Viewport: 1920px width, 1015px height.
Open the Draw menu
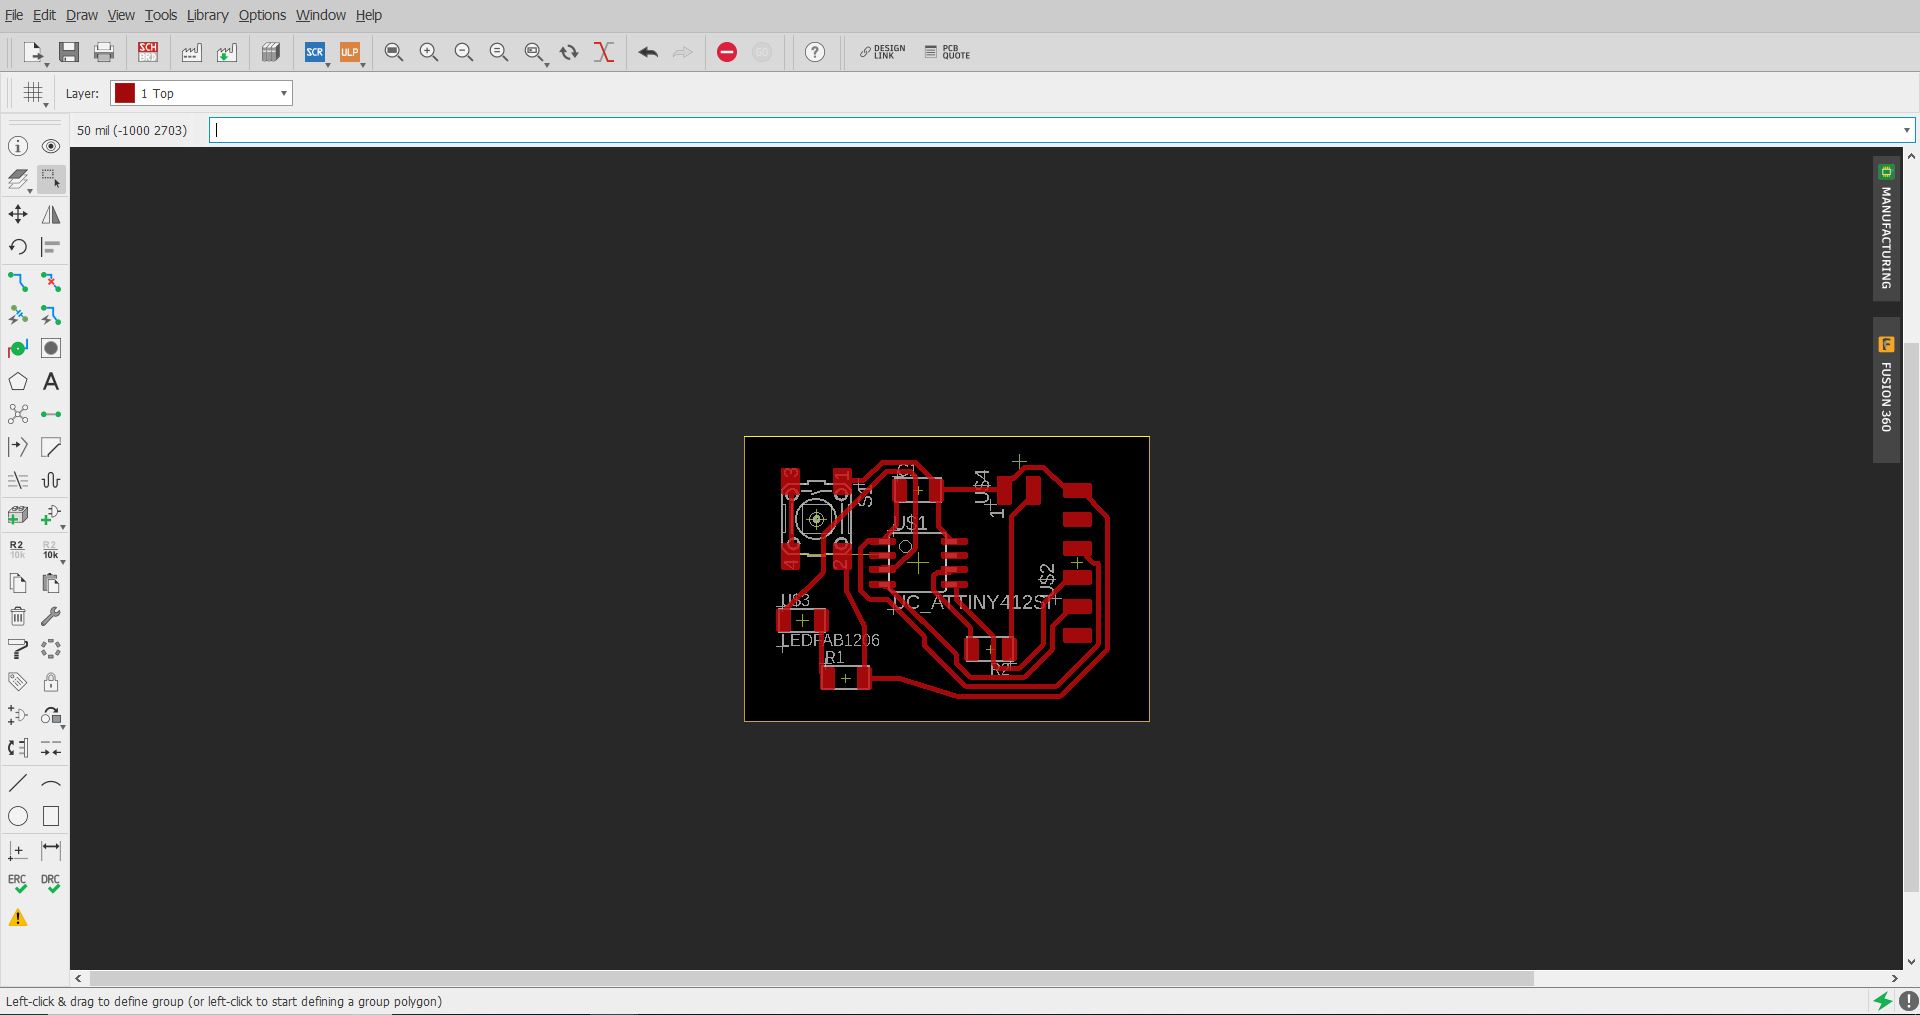[x=82, y=15]
